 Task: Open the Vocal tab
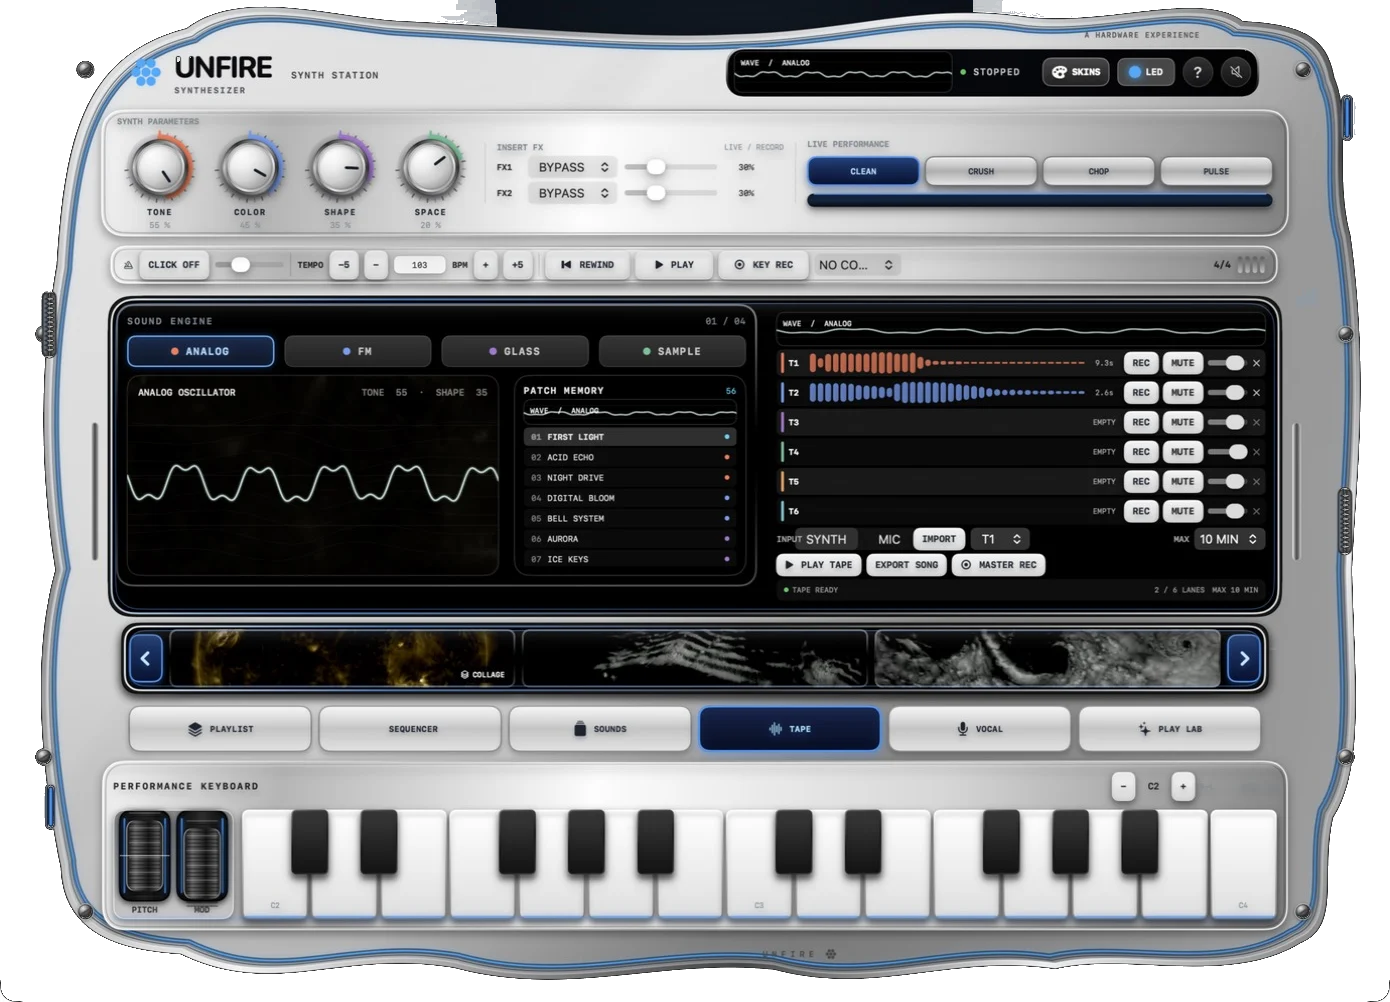click(980, 729)
